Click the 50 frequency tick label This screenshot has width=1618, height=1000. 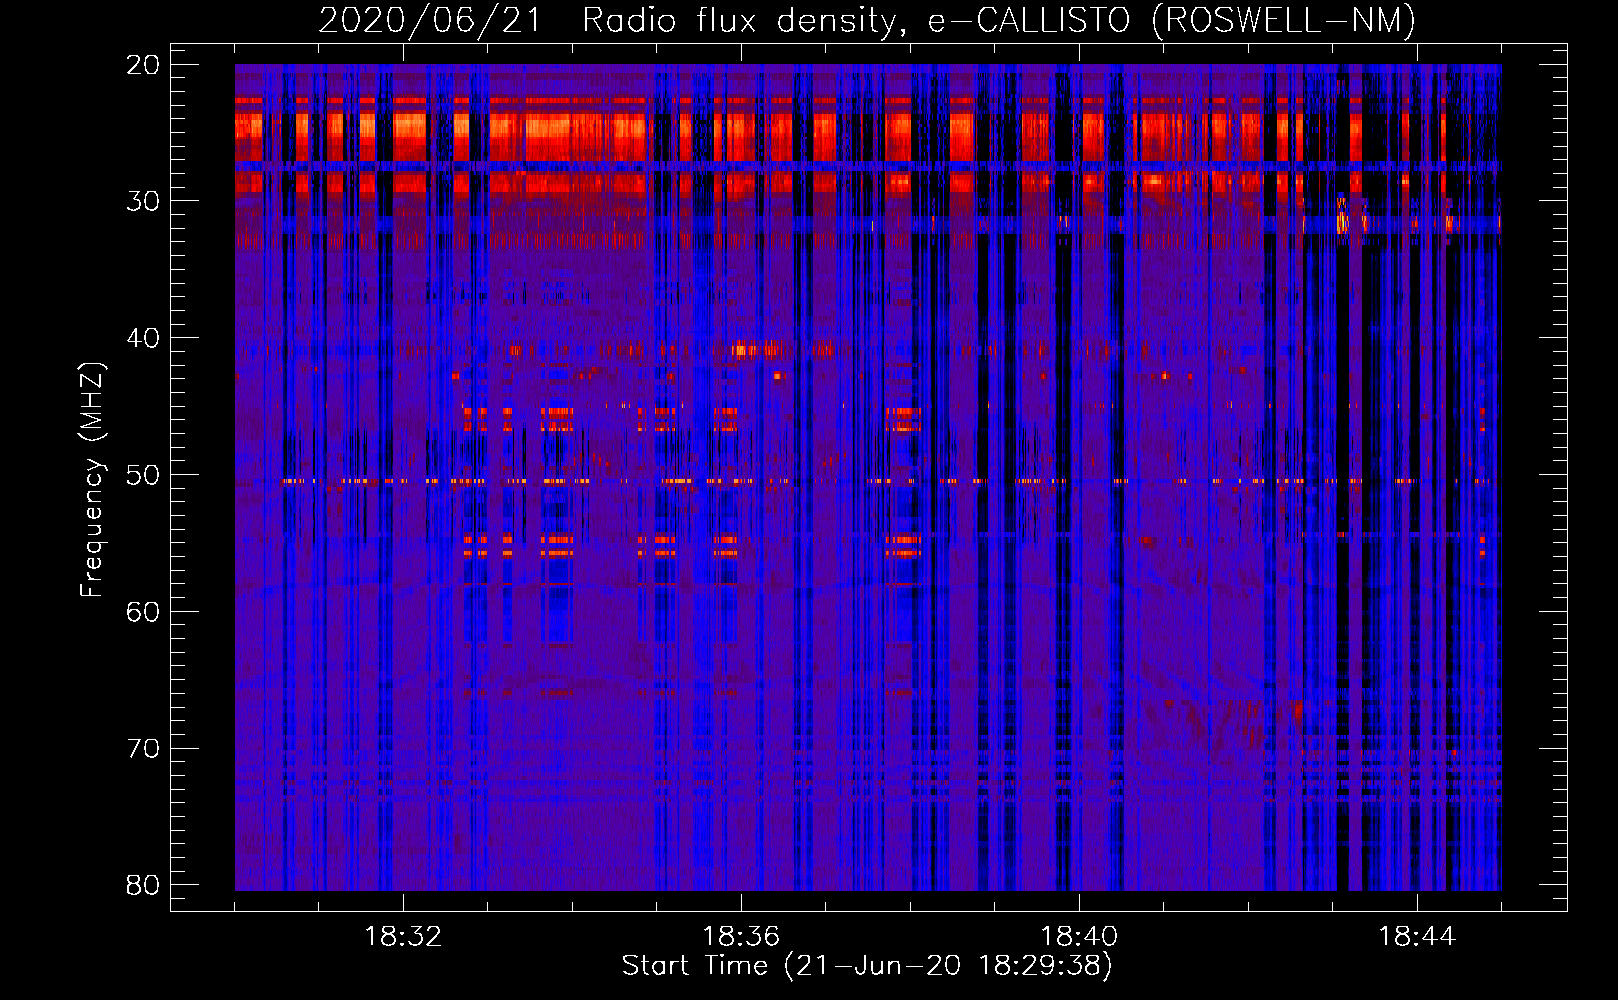(x=143, y=475)
